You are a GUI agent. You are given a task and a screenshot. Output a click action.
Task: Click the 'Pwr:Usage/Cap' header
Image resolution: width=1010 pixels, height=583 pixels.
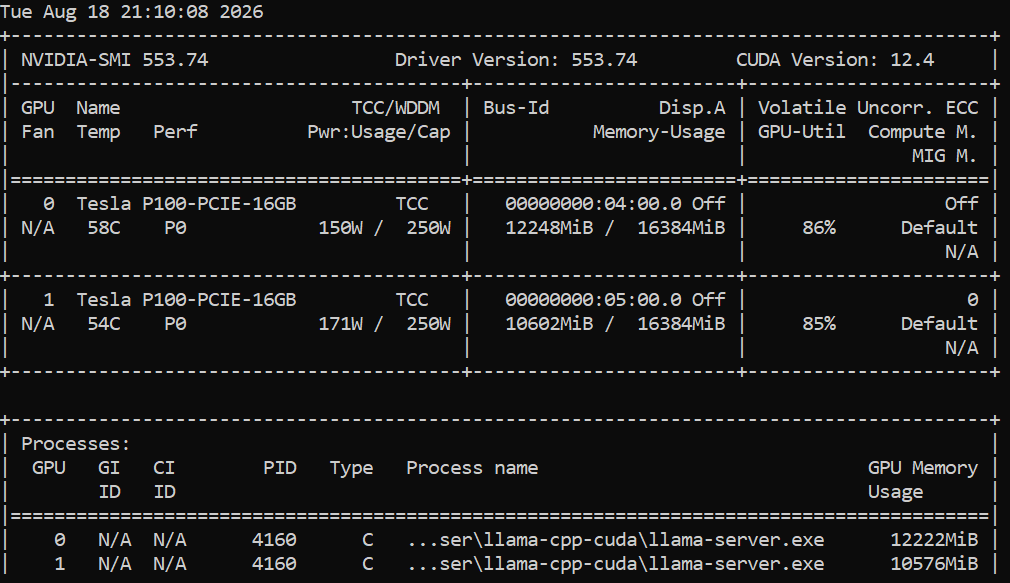click(379, 132)
